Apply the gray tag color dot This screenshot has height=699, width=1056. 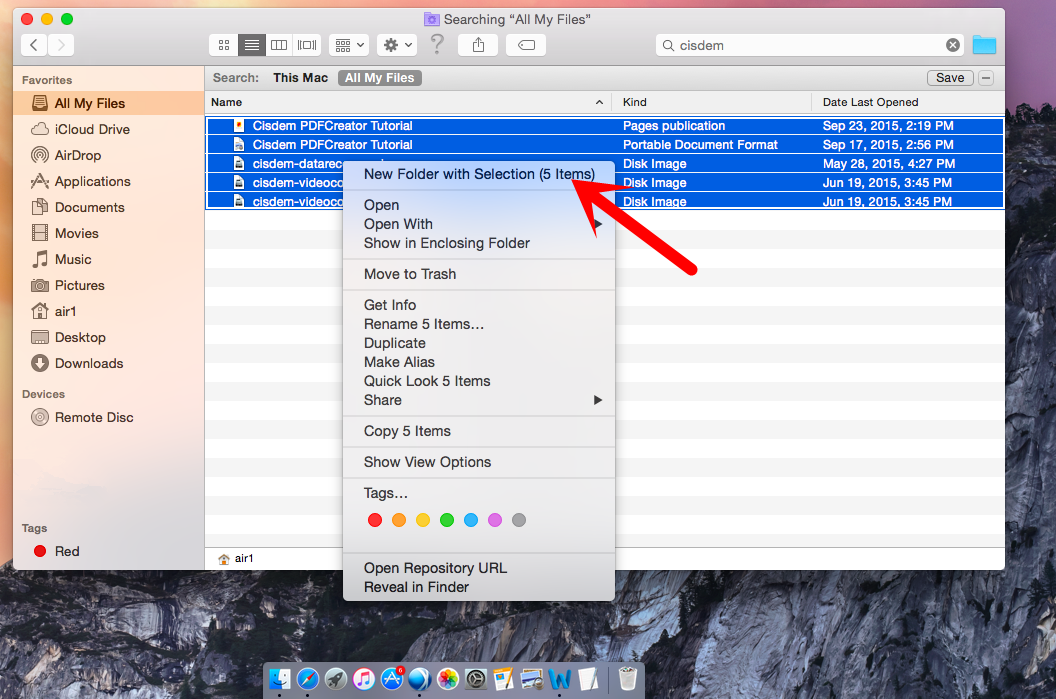coord(519,520)
